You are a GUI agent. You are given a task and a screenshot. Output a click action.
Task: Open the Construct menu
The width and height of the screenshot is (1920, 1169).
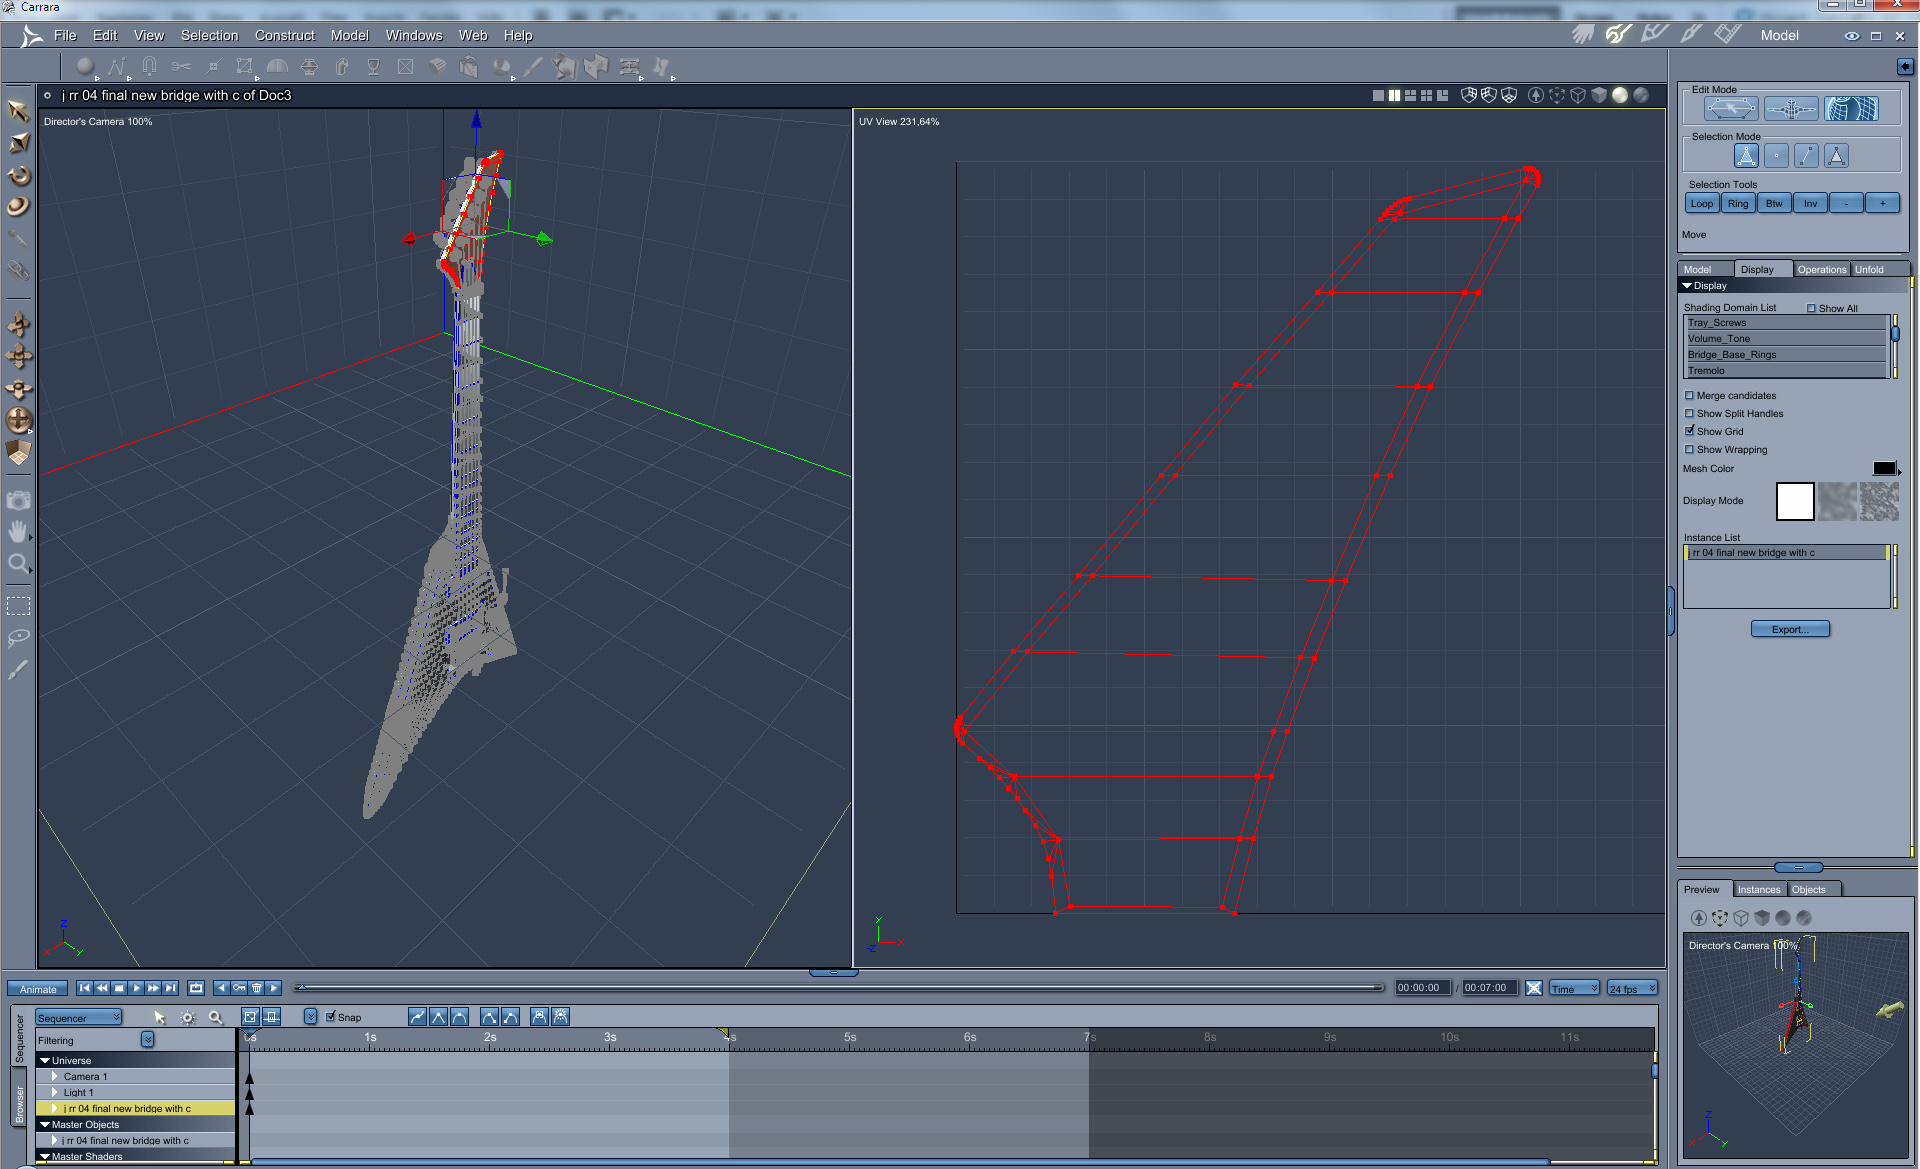[284, 35]
